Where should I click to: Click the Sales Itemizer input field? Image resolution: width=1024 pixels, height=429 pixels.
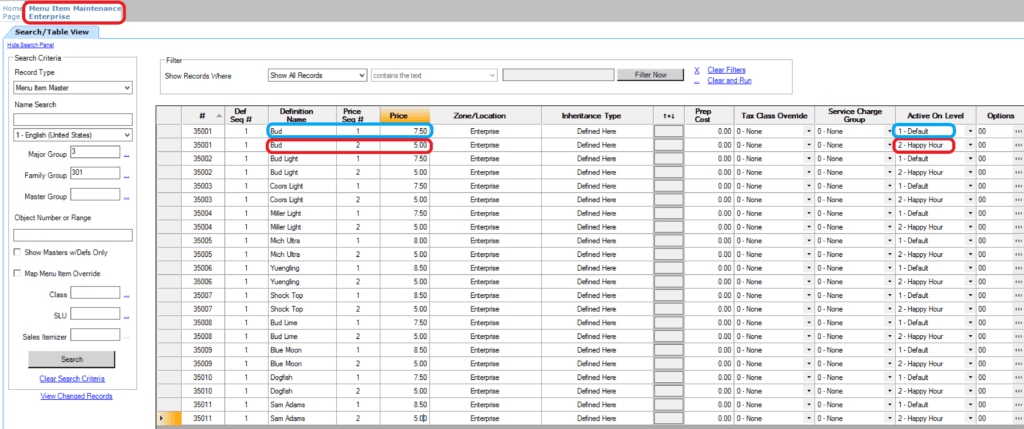coord(95,334)
